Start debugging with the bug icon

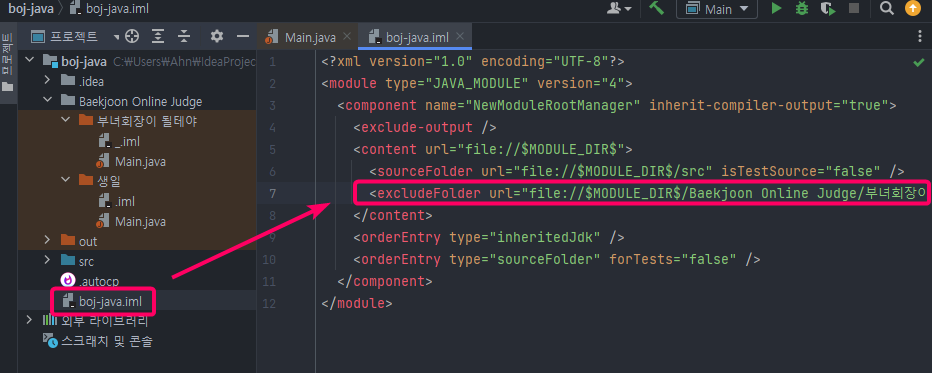(x=802, y=8)
